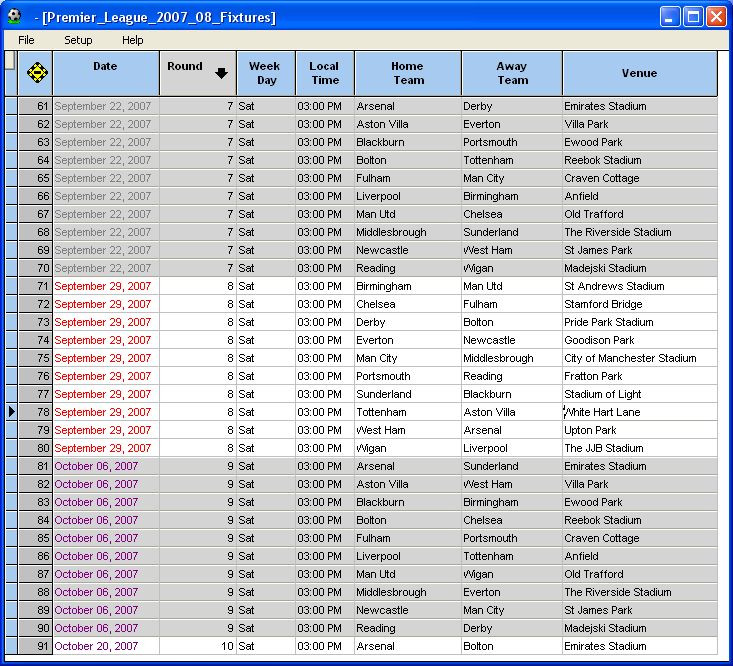Viewport: 733px width, 666px height.
Task: Click date 'September 22, 2007' in row 64
Action: click(106, 160)
